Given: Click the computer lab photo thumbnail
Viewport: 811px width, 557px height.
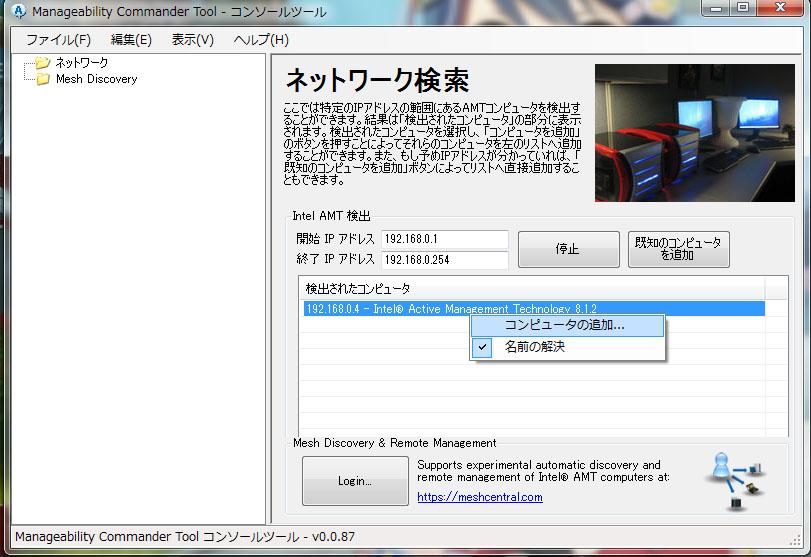Looking at the screenshot, I should click(695, 133).
